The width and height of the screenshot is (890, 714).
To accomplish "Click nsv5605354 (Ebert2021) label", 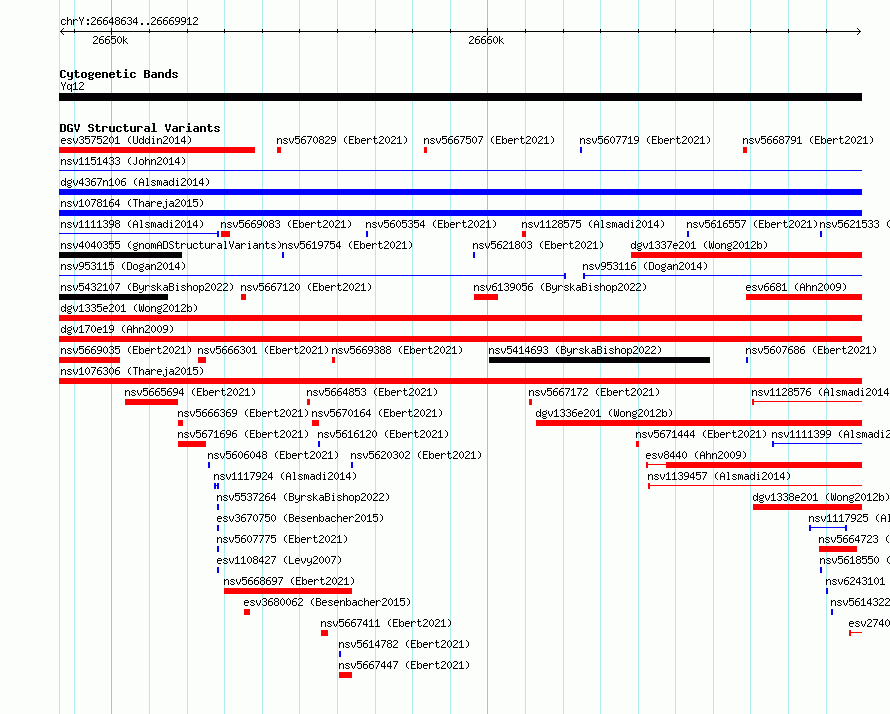I will tap(431, 224).
